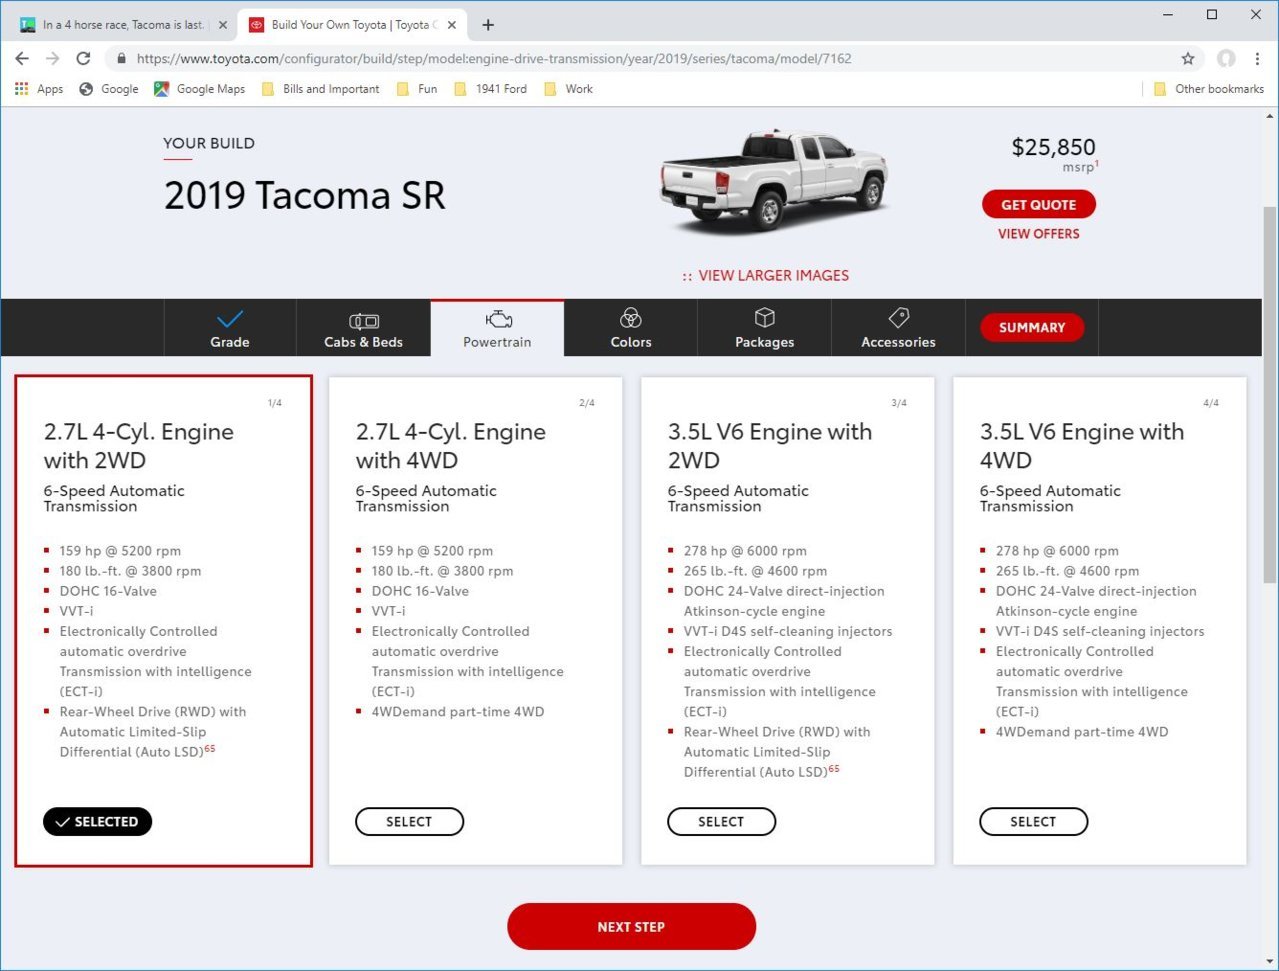Image resolution: width=1279 pixels, height=971 pixels.
Task: Select the 3.5L V6 Engine with 4WD
Action: (x=1034, y=822)
